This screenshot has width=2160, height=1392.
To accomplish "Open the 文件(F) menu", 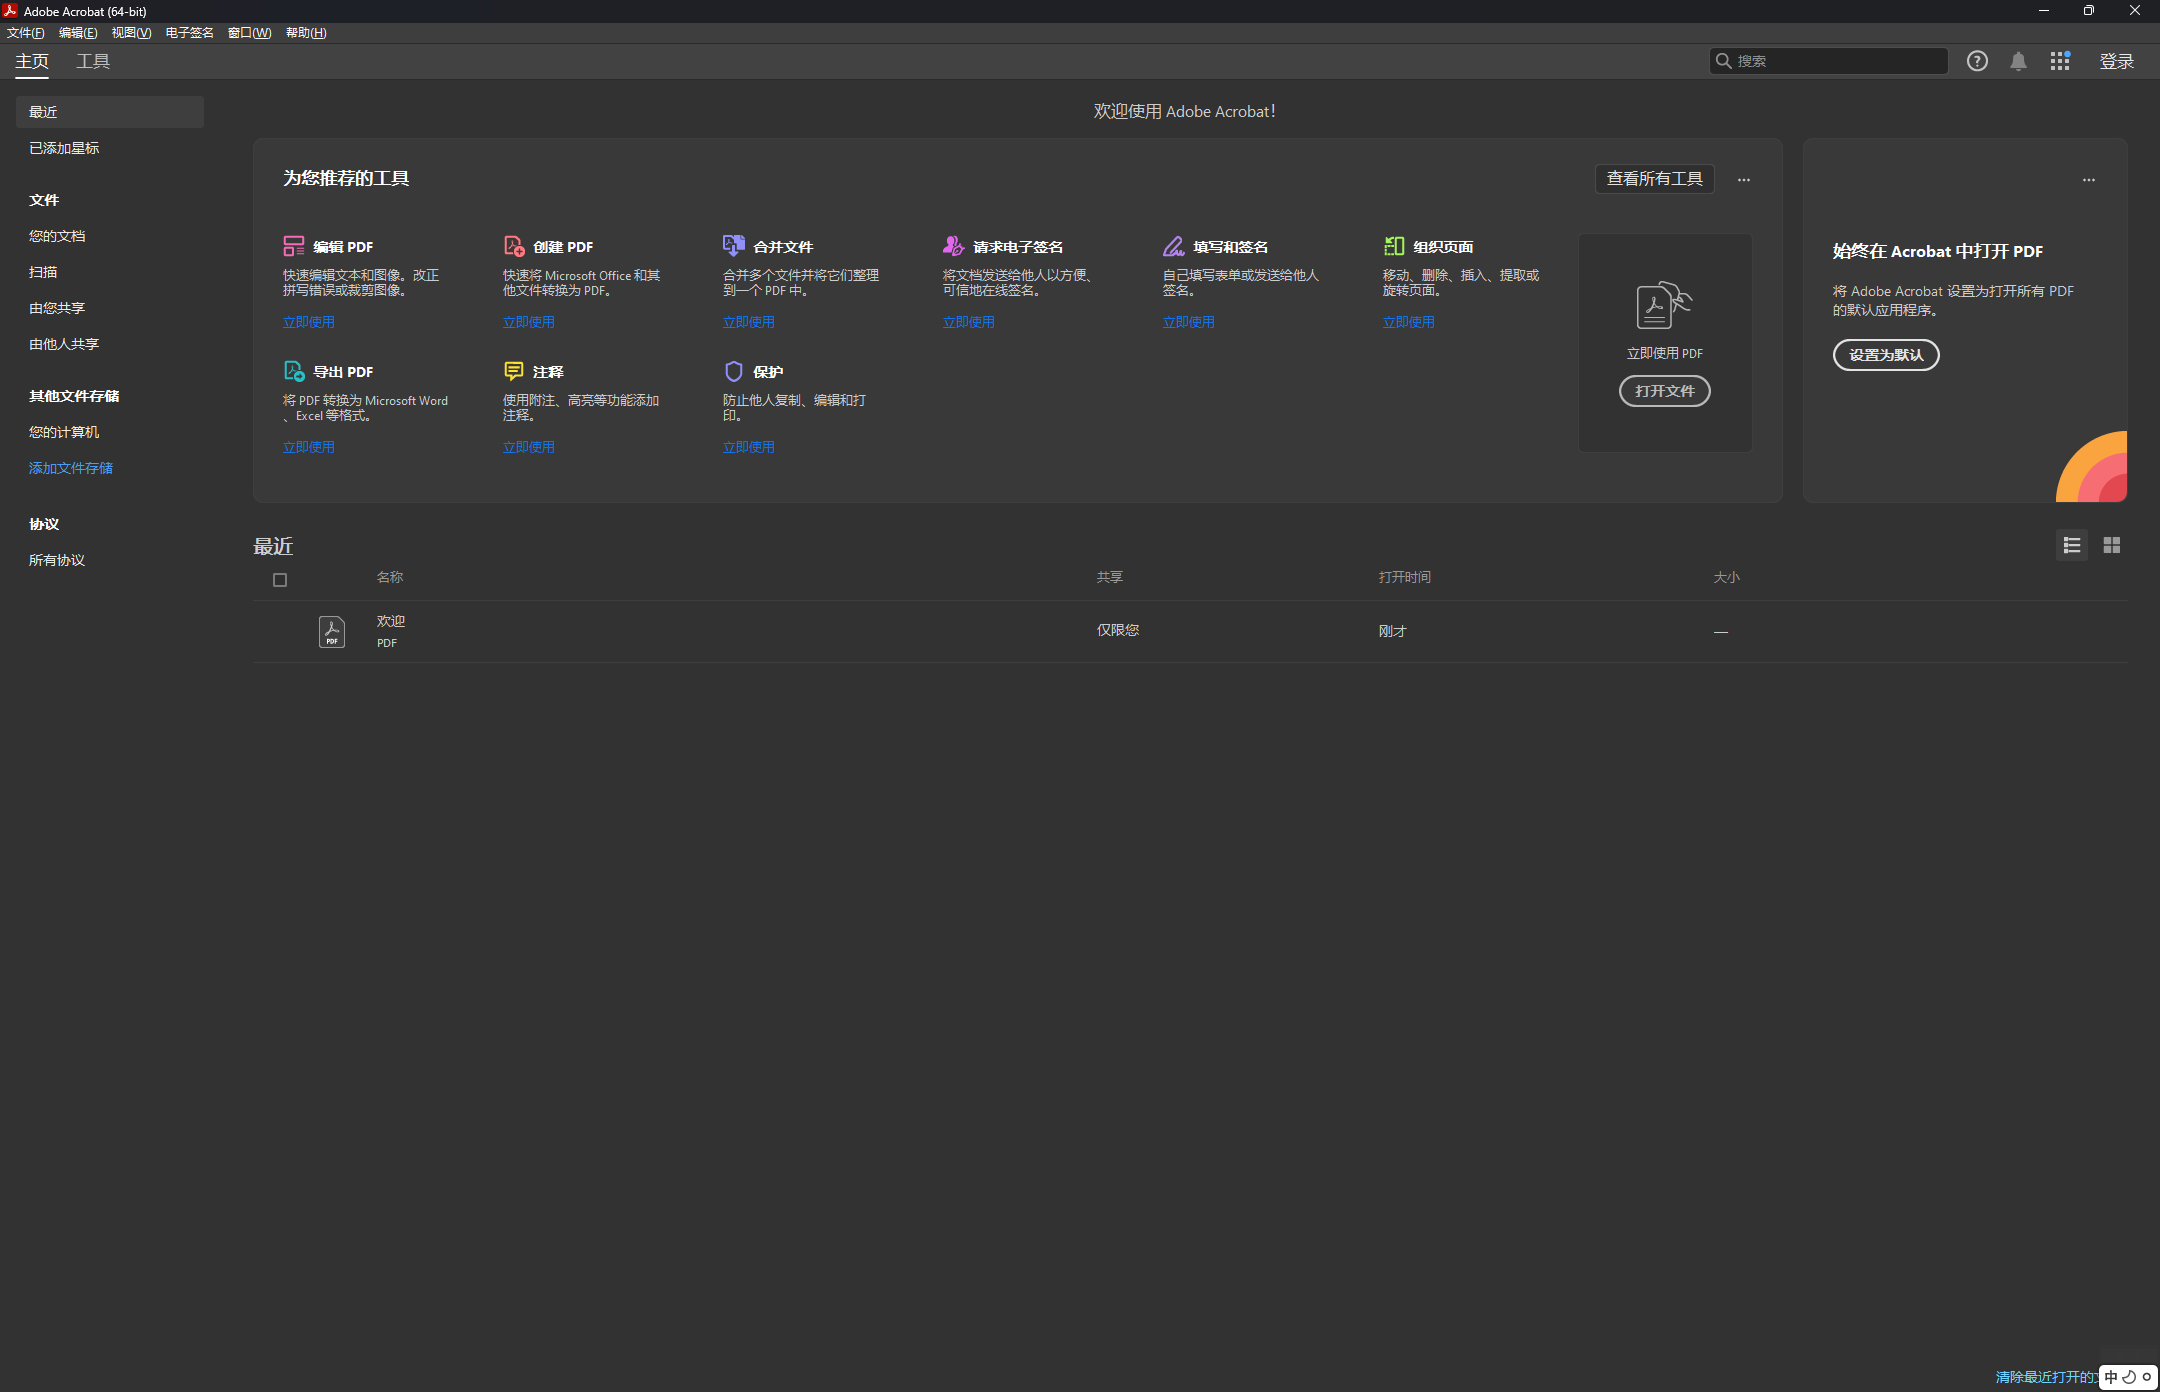I will 26,33.
